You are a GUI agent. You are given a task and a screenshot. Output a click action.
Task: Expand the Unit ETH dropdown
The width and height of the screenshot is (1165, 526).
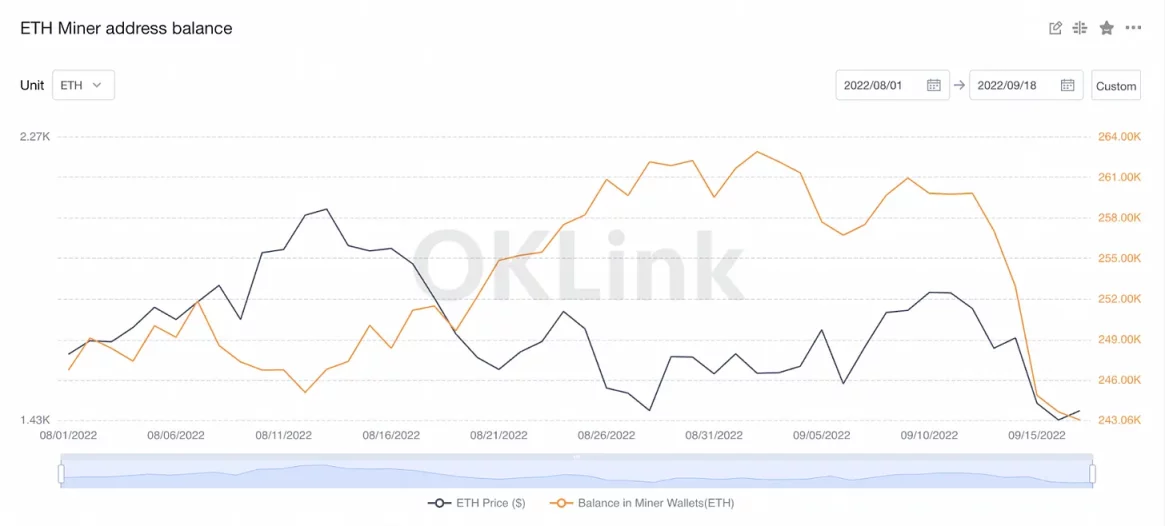tap(83, 85)
